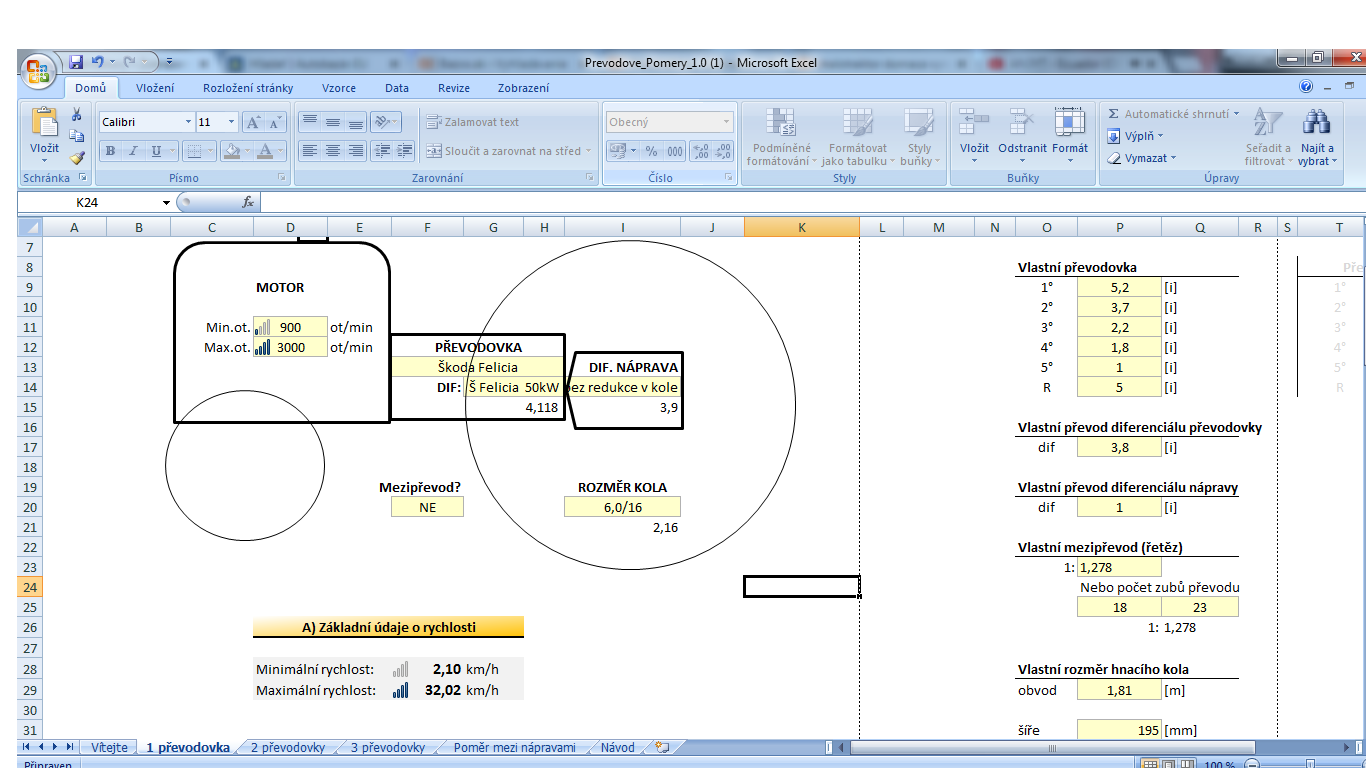Viewport: 1366px width, 768px height.
Task: Open the Insert Function (fx) dialog
Action: point(249,202)
